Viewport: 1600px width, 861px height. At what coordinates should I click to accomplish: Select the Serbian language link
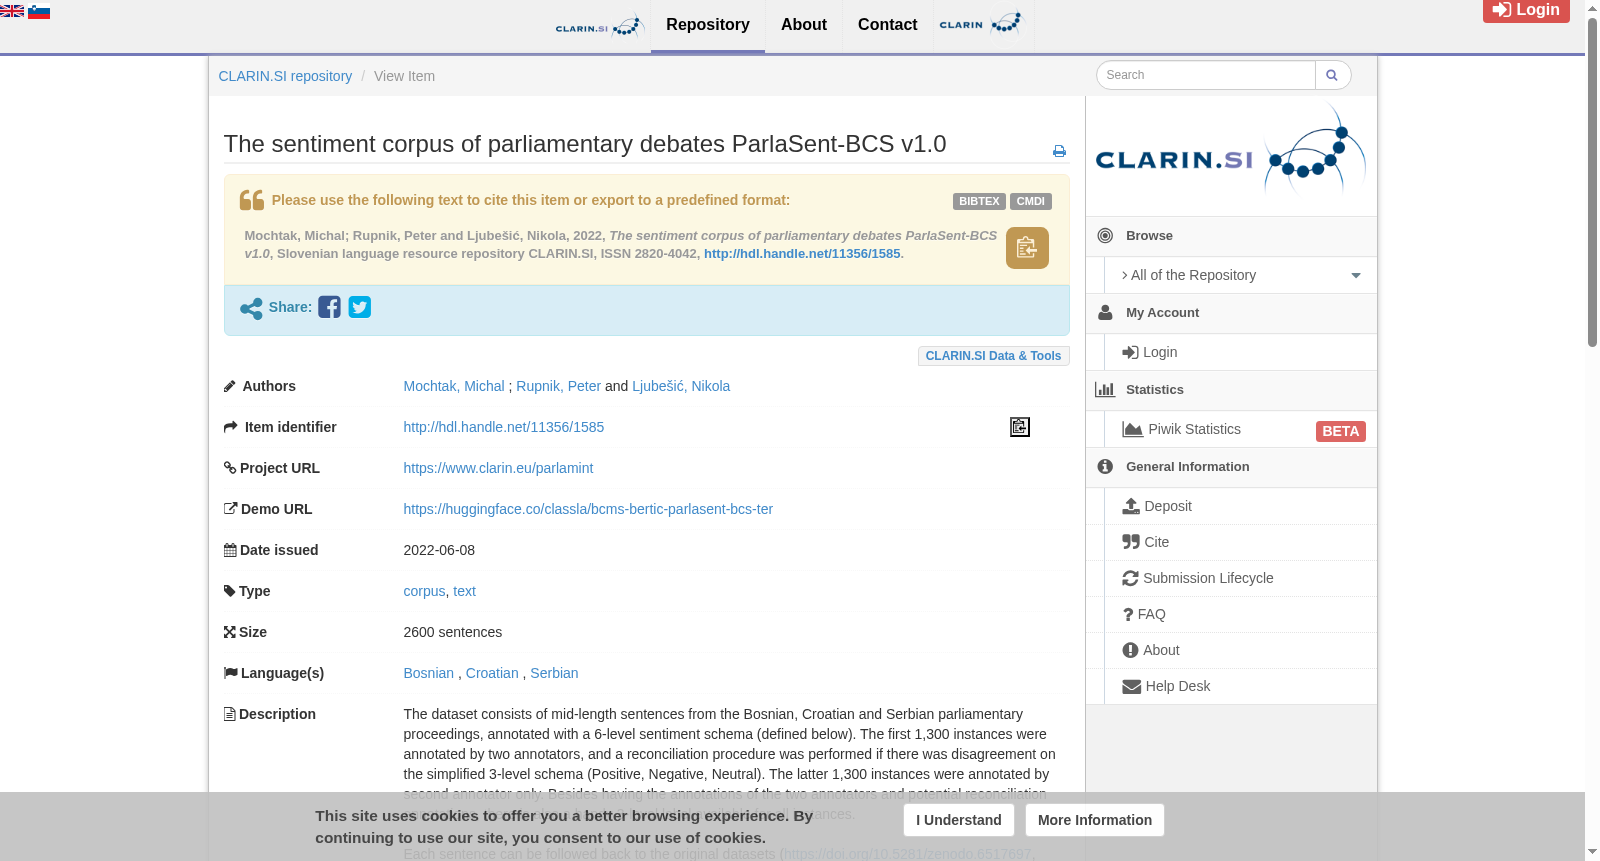(554, 673)
